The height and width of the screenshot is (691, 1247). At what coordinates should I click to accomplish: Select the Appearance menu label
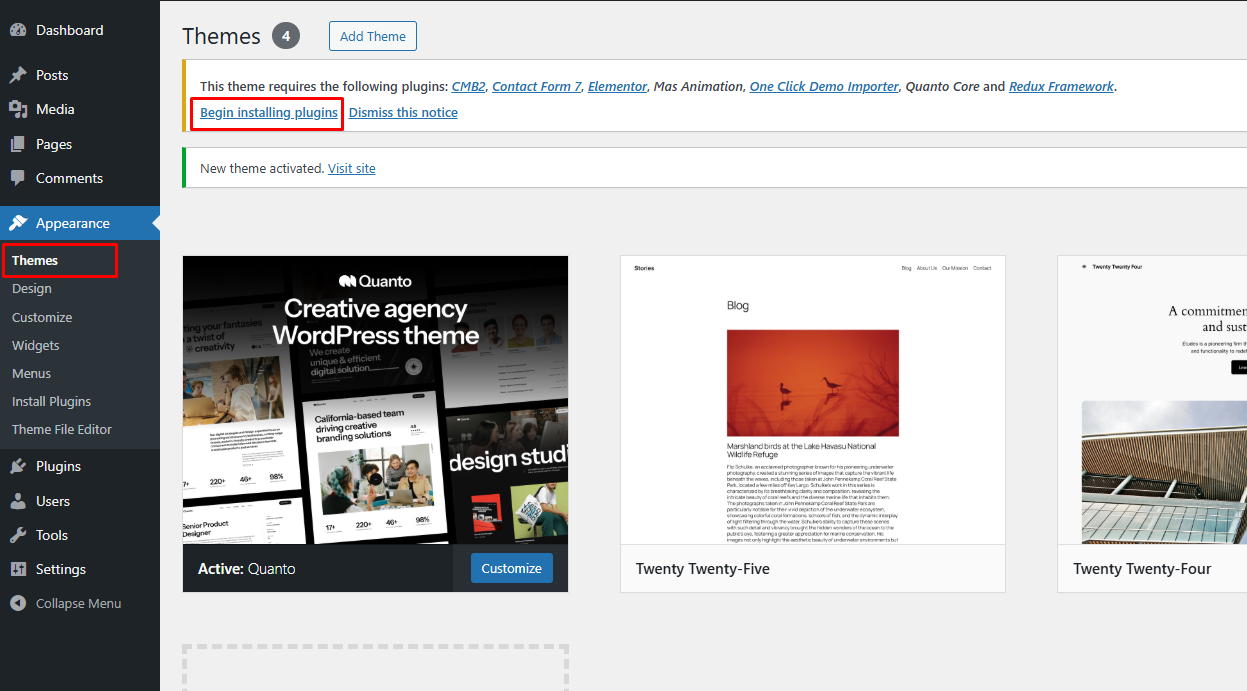[x=73, y=223]
